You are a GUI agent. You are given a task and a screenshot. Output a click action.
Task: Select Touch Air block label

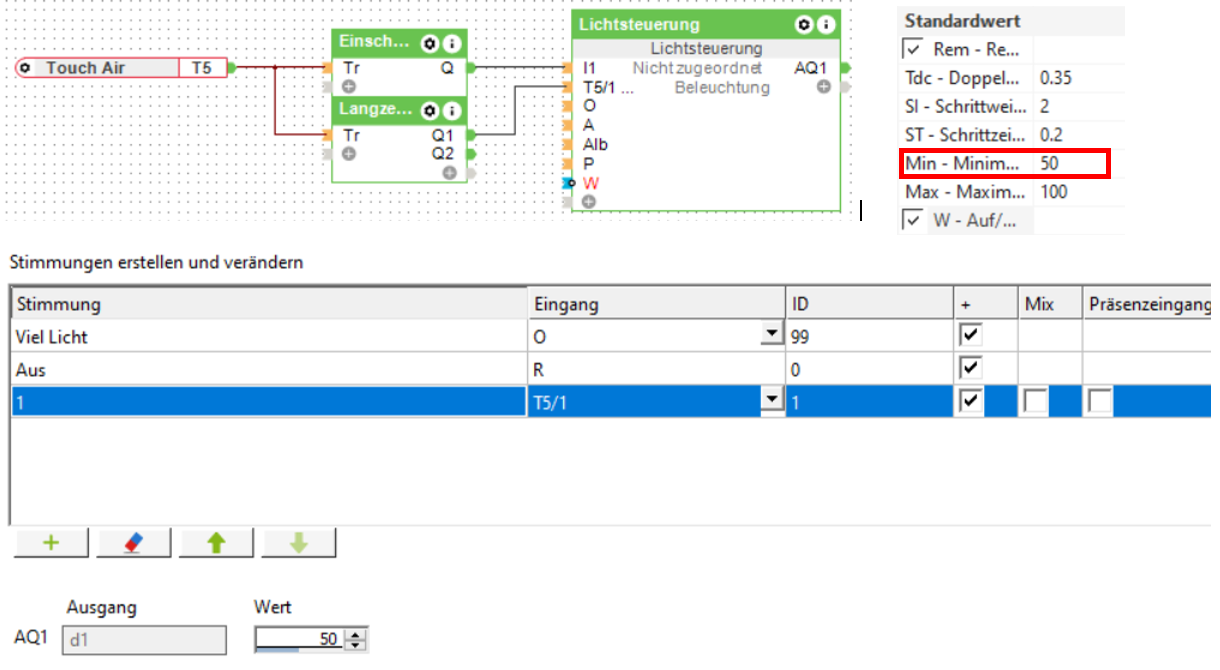pos(86,68)
